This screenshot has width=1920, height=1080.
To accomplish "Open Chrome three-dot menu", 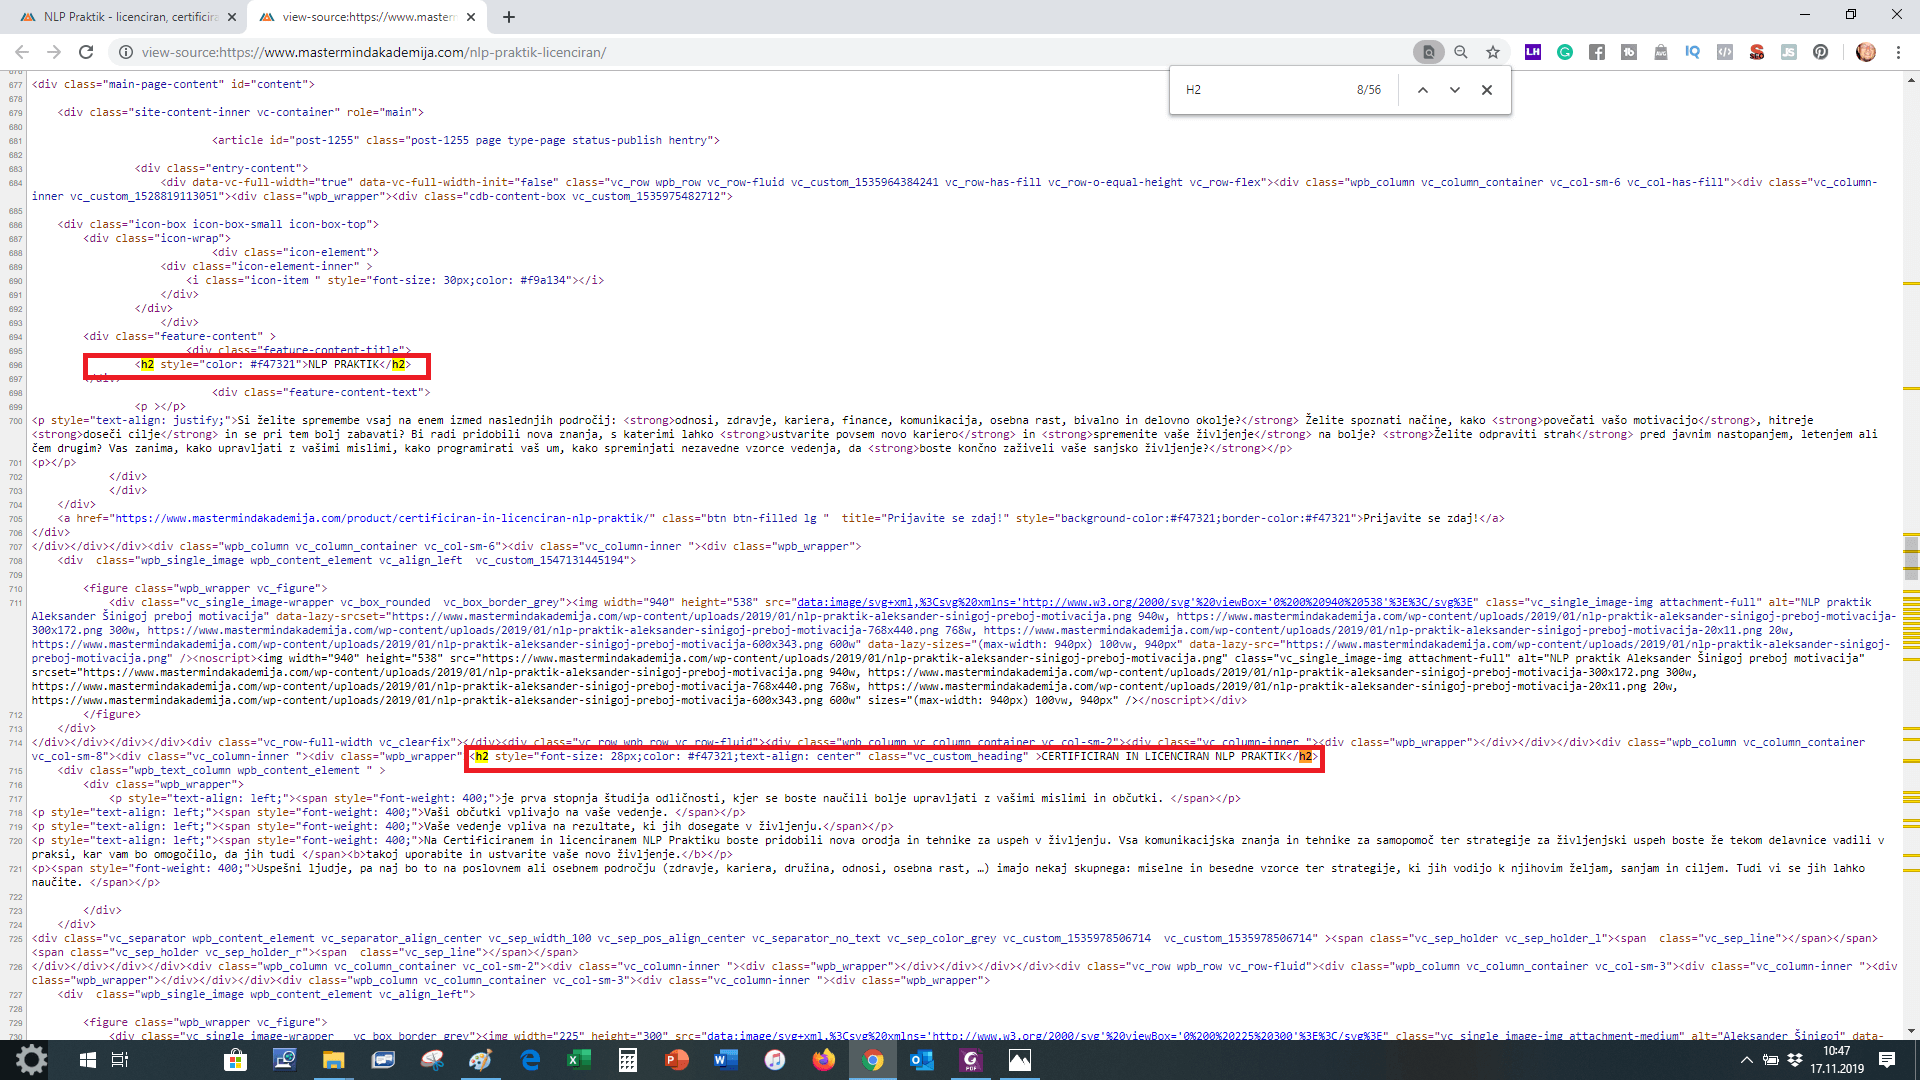I will point(1898,52).
